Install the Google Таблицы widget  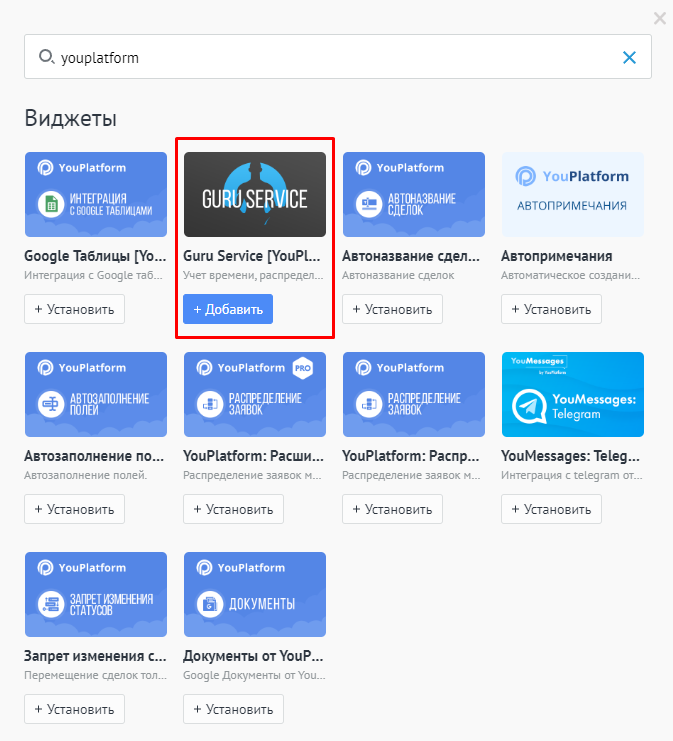pyautogui.click(x=75, y=309)
